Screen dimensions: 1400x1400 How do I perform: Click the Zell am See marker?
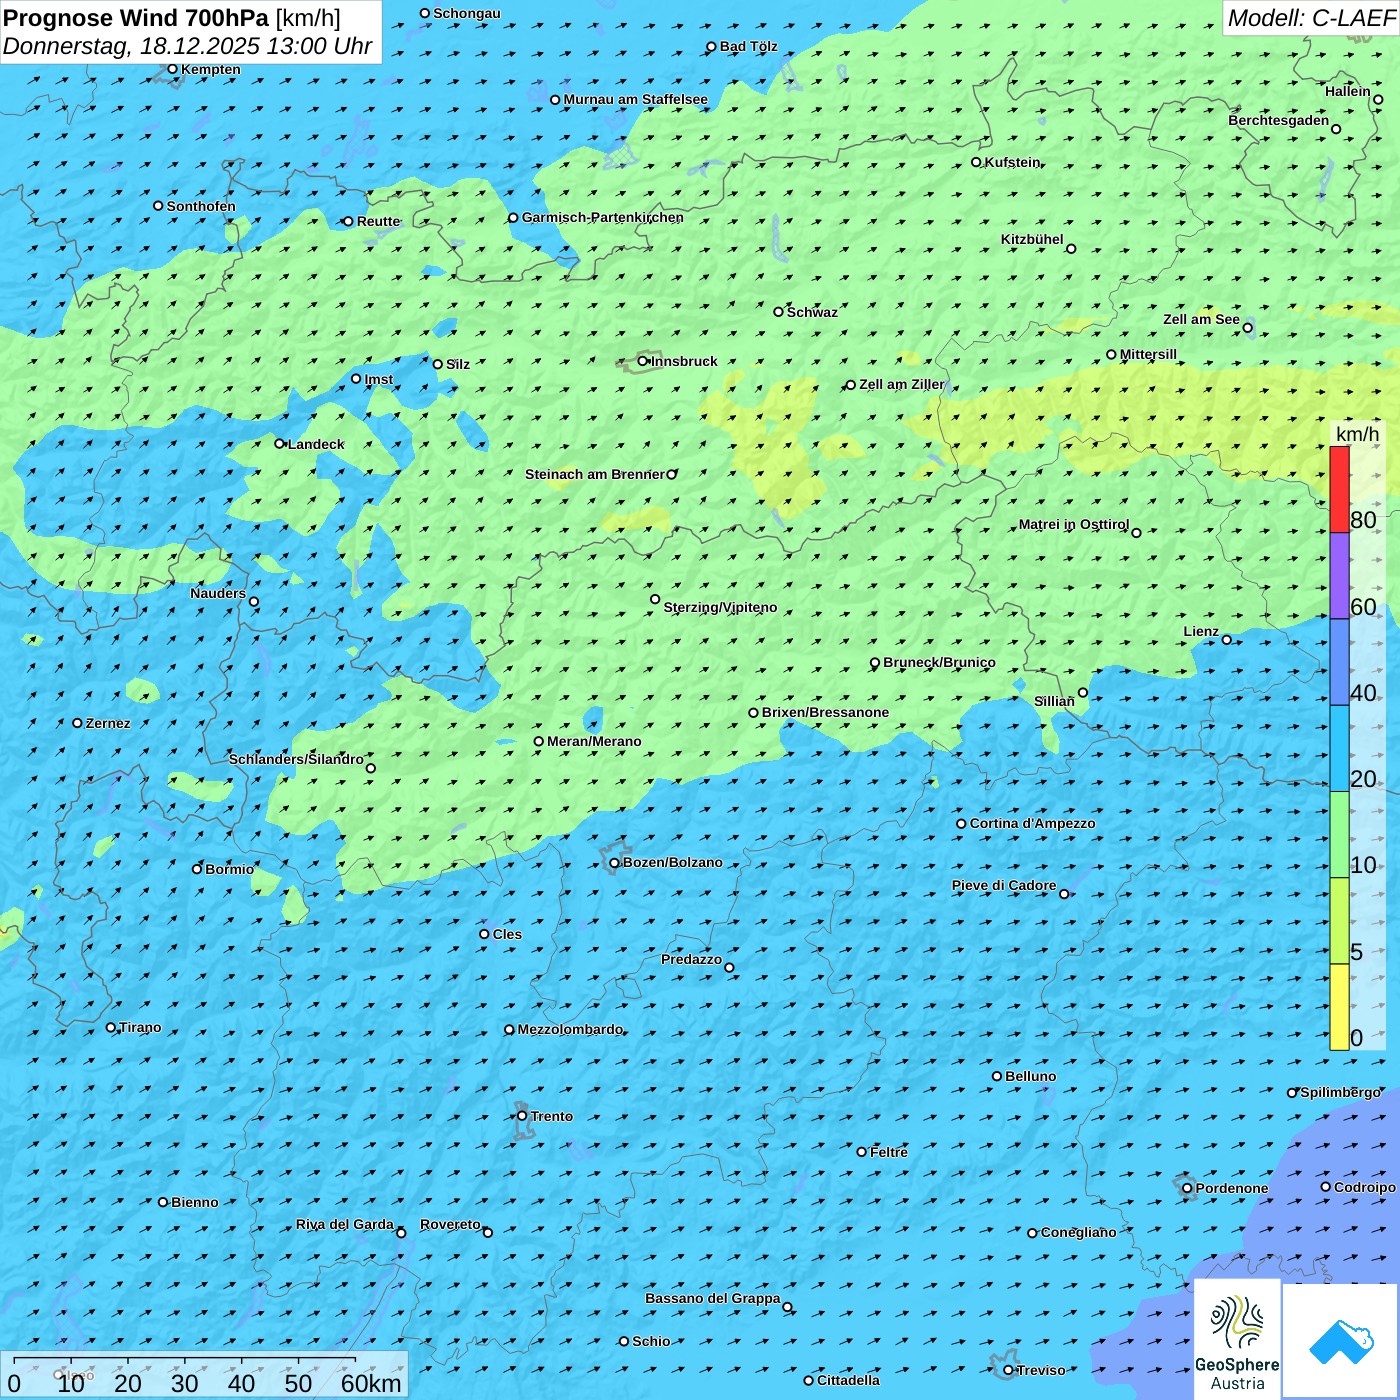(x=1247, y=327)
